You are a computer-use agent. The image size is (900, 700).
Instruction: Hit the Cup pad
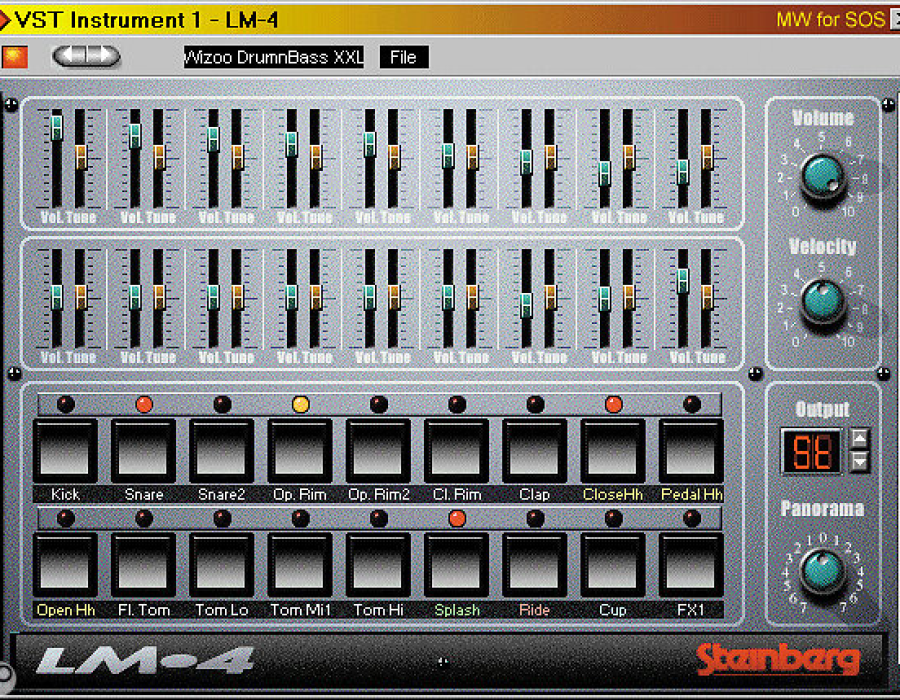613,565
